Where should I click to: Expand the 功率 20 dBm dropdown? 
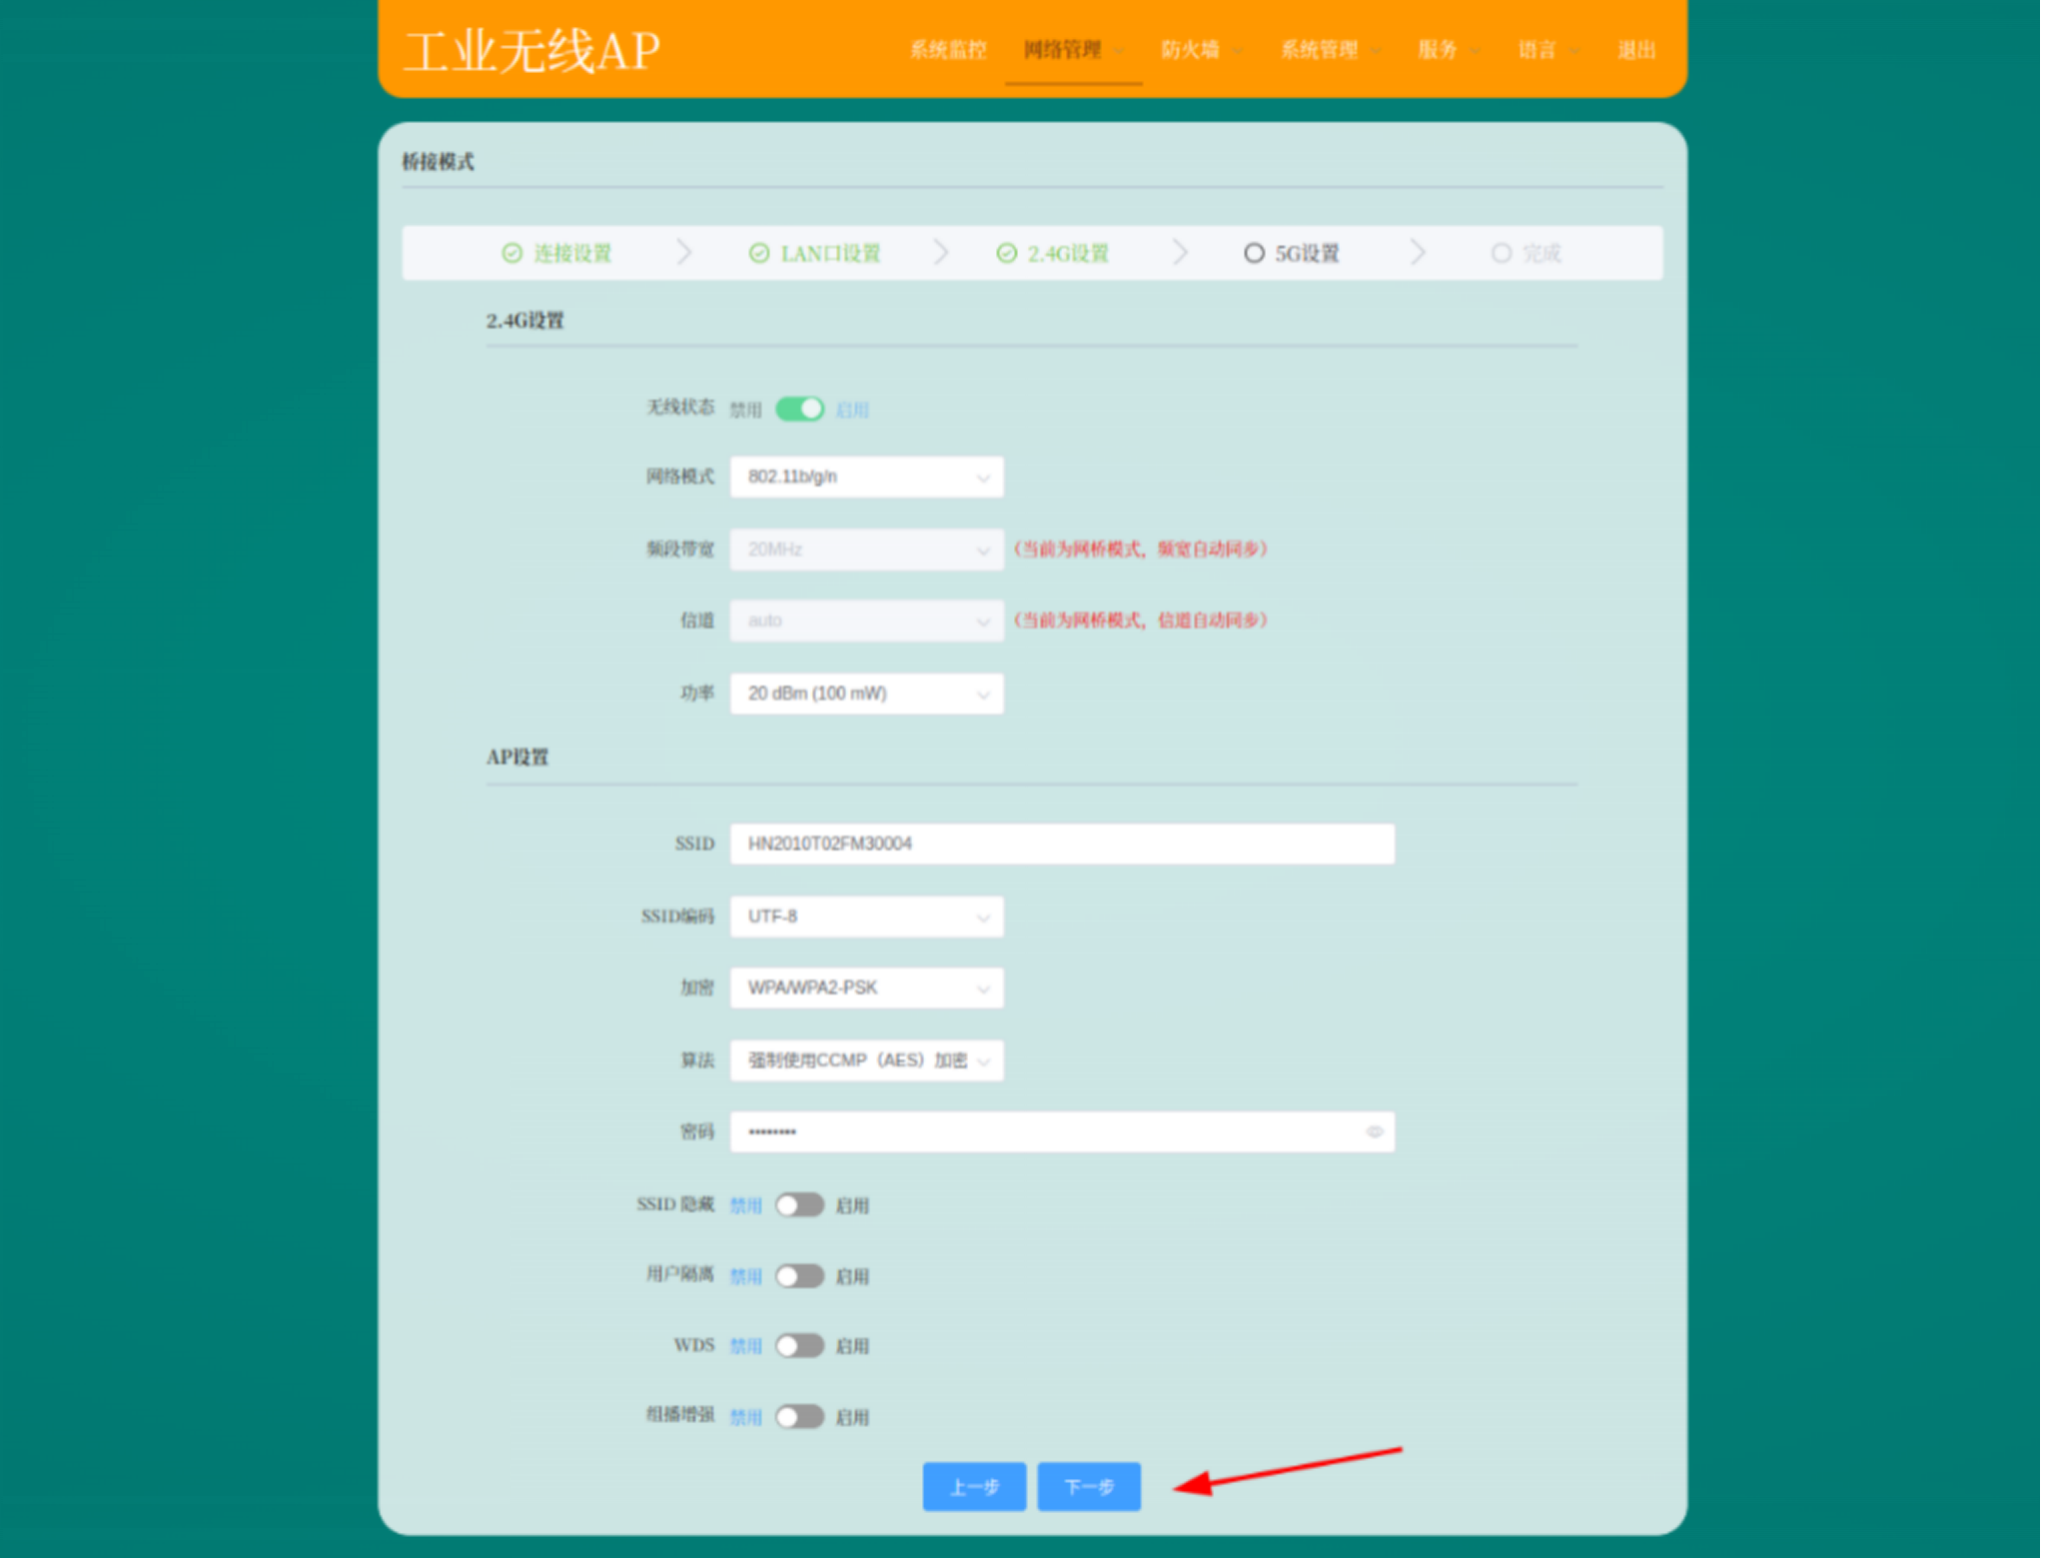tap(866, 693)
